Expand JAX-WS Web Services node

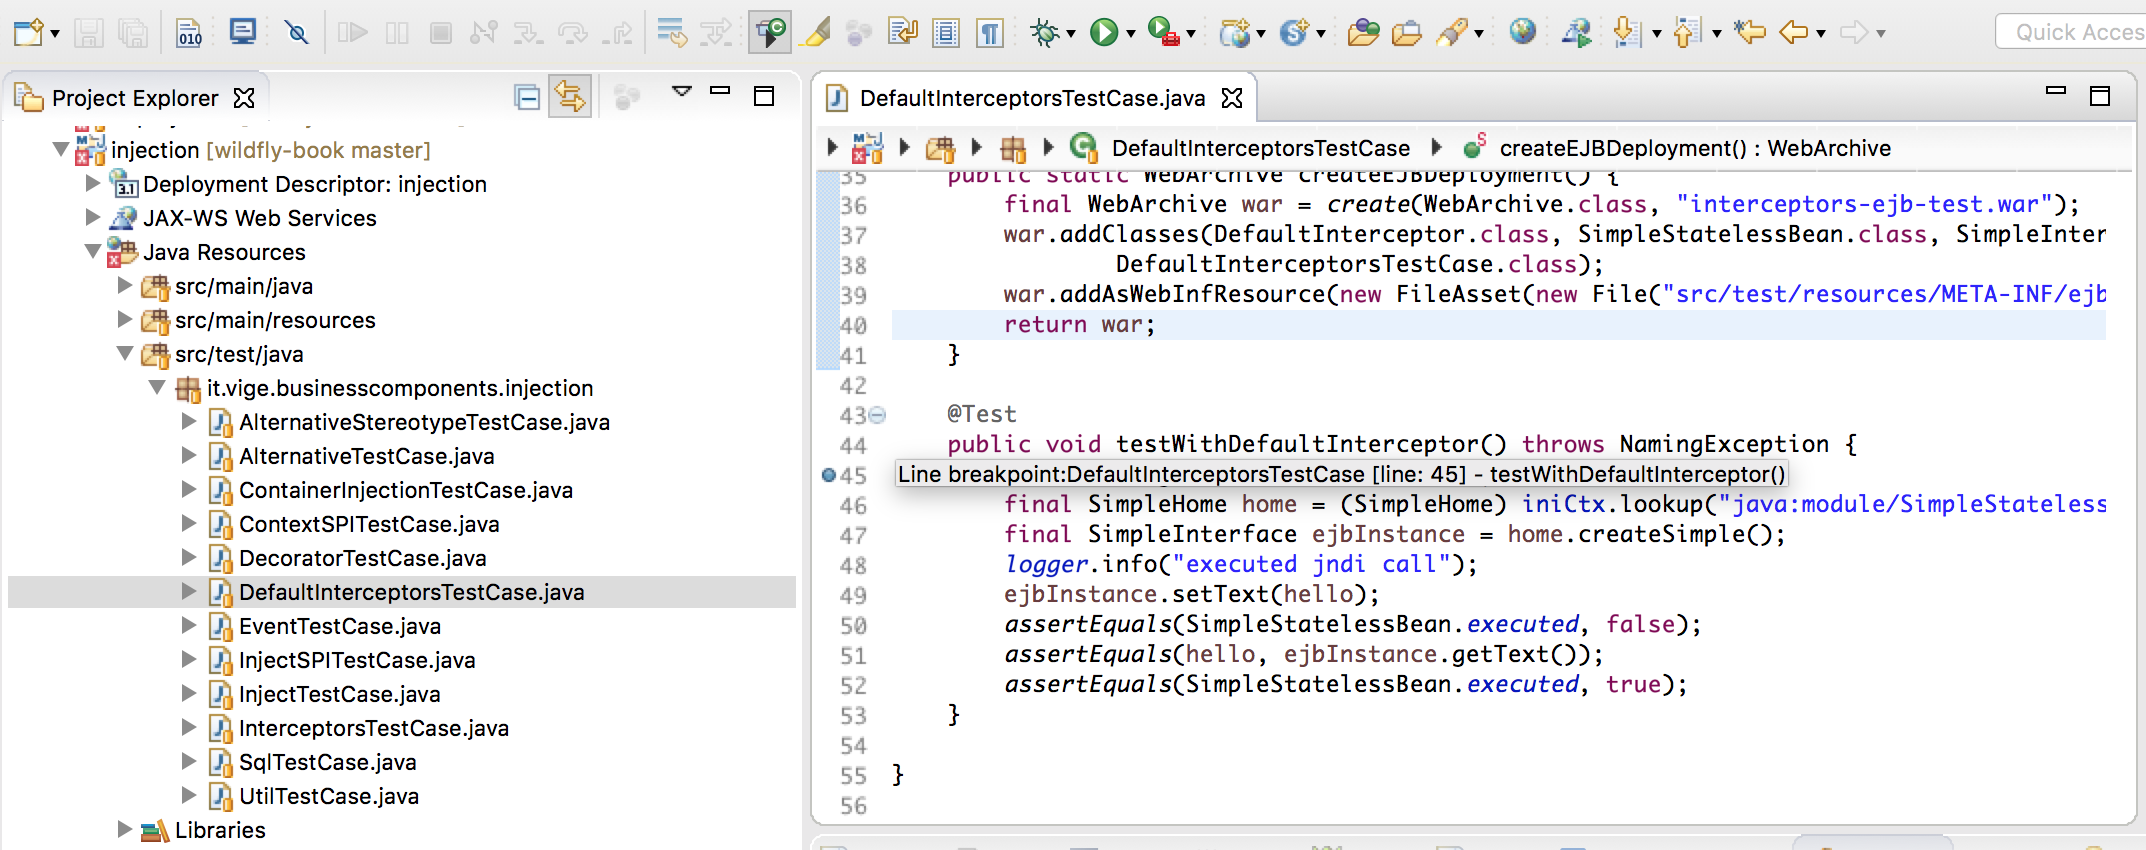pyautogui.click(x=93, y=217)
